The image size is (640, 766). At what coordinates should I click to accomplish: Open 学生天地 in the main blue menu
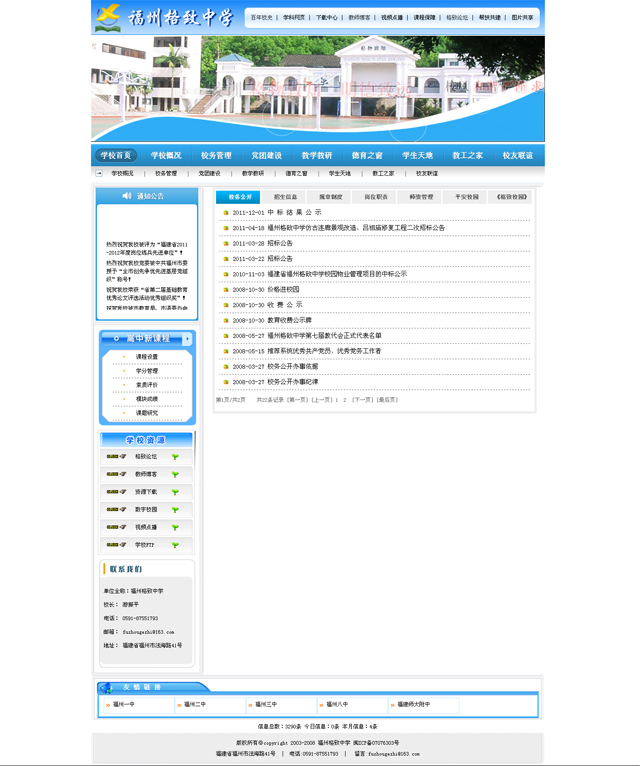417,155
